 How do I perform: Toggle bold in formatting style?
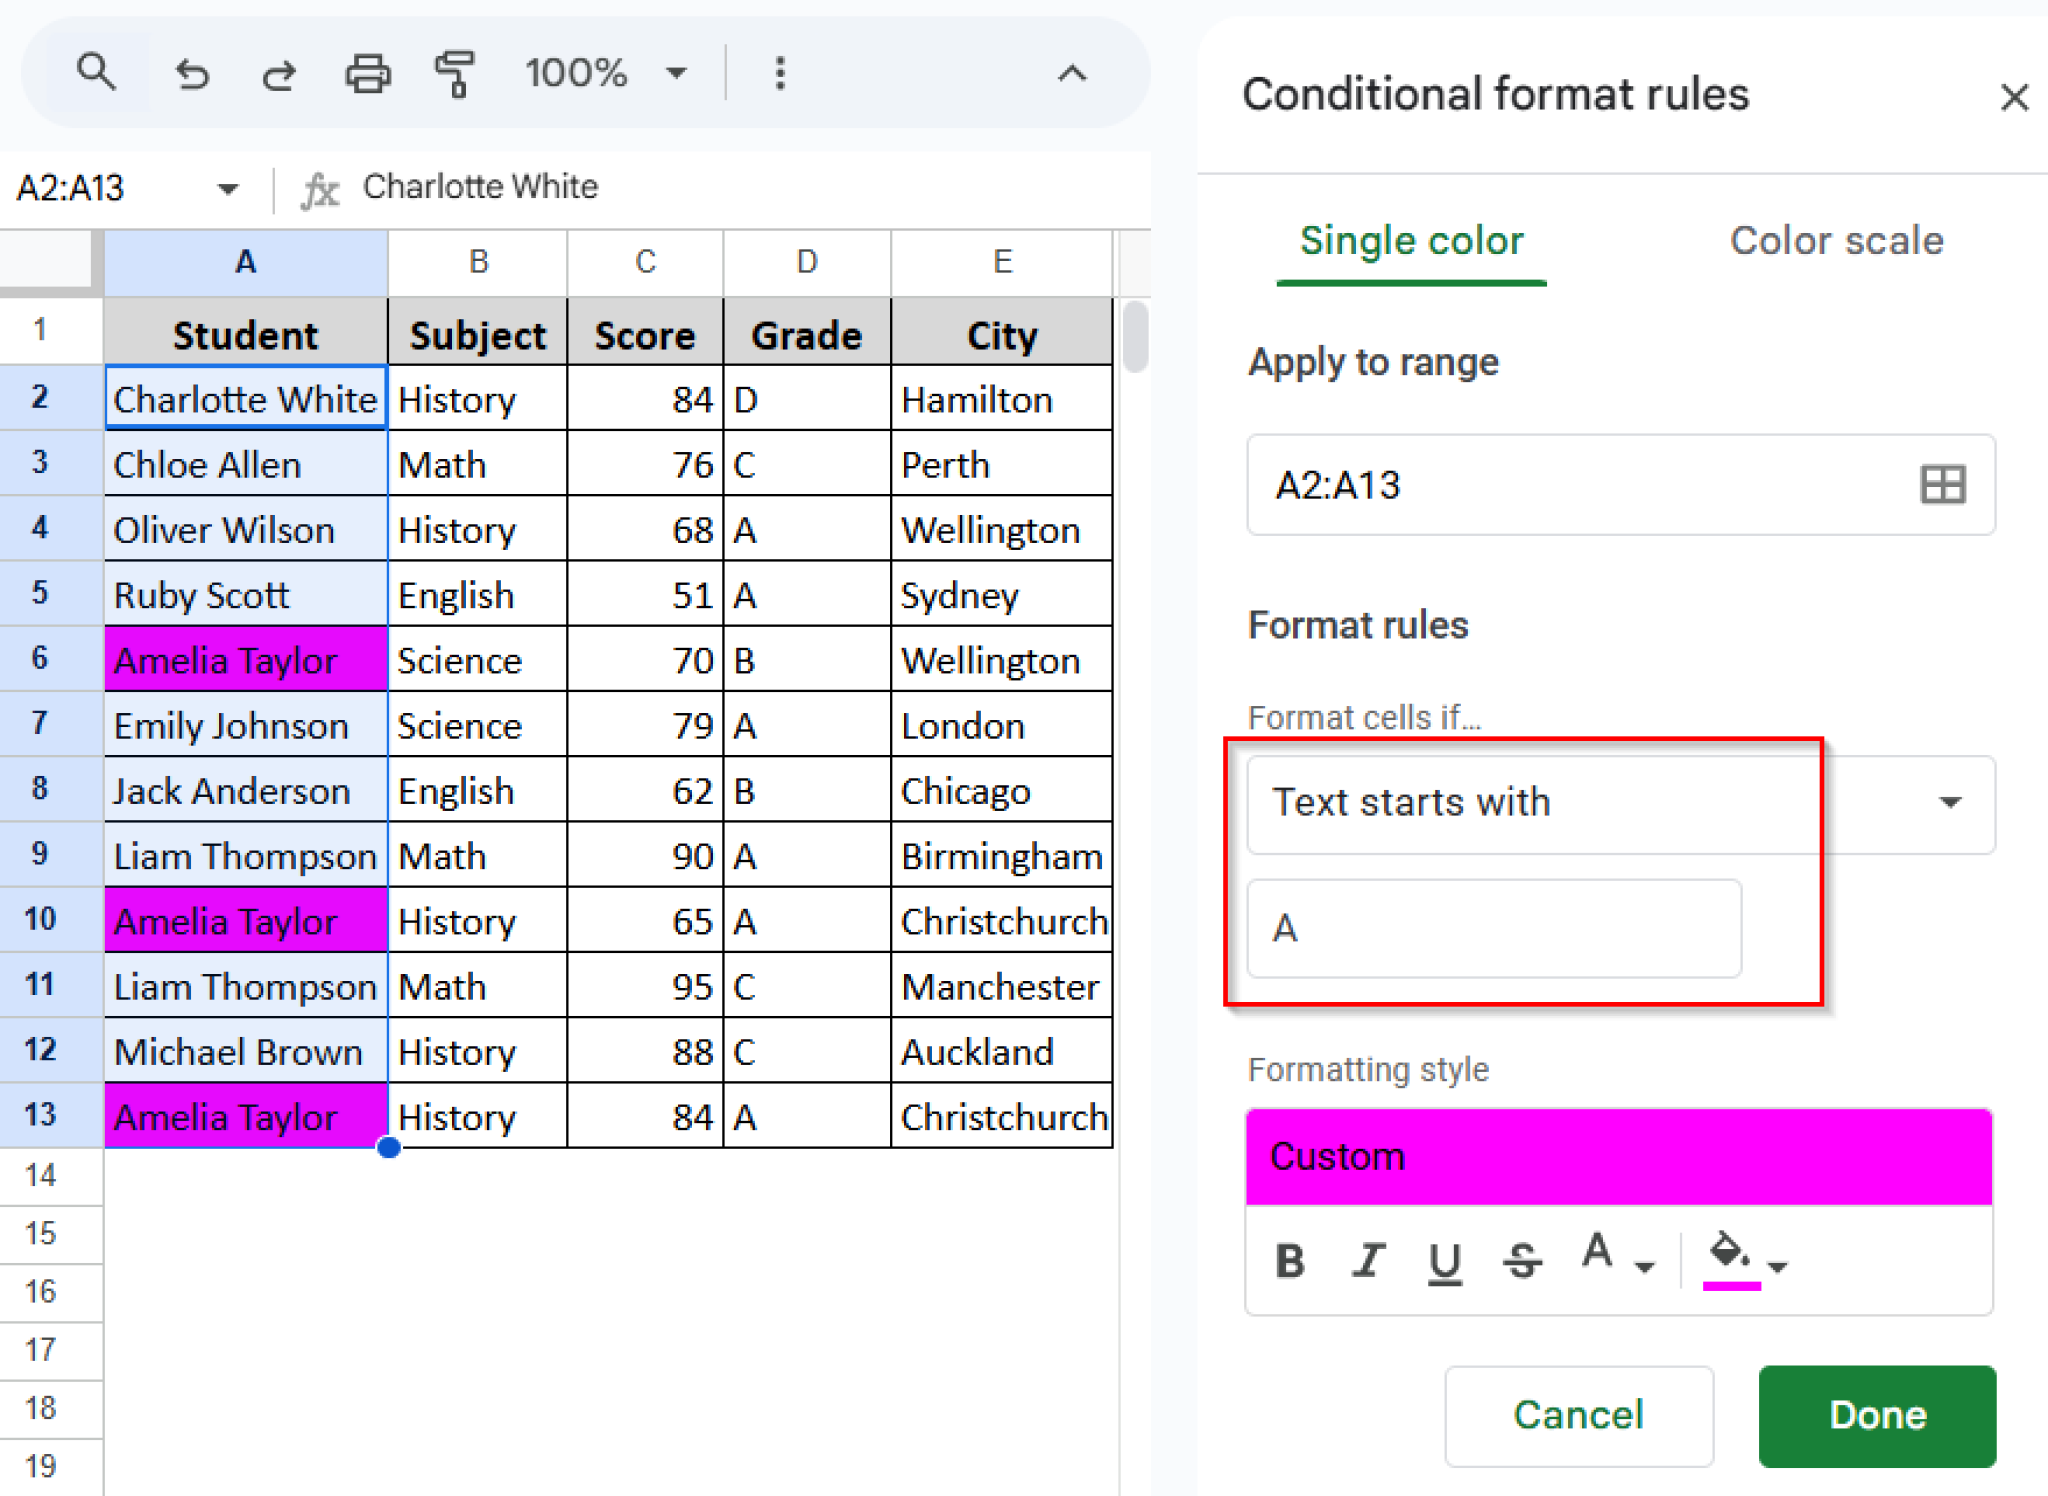(1289, 1260)
